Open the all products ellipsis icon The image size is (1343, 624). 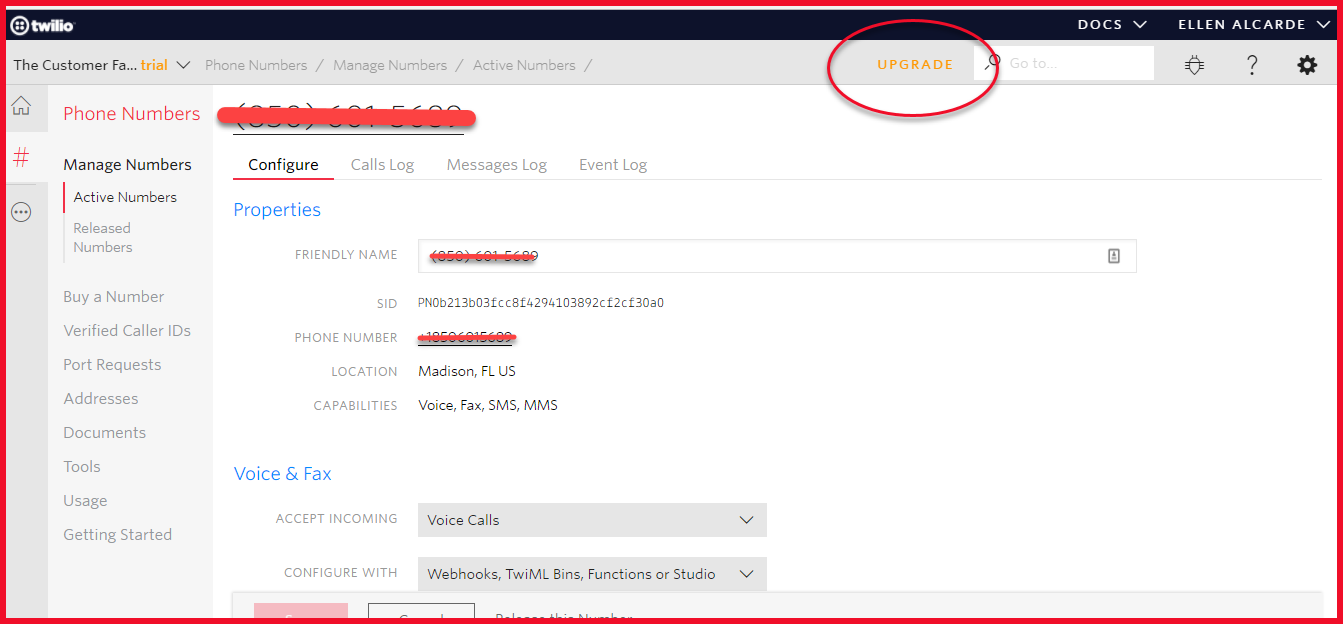point(21,212)
